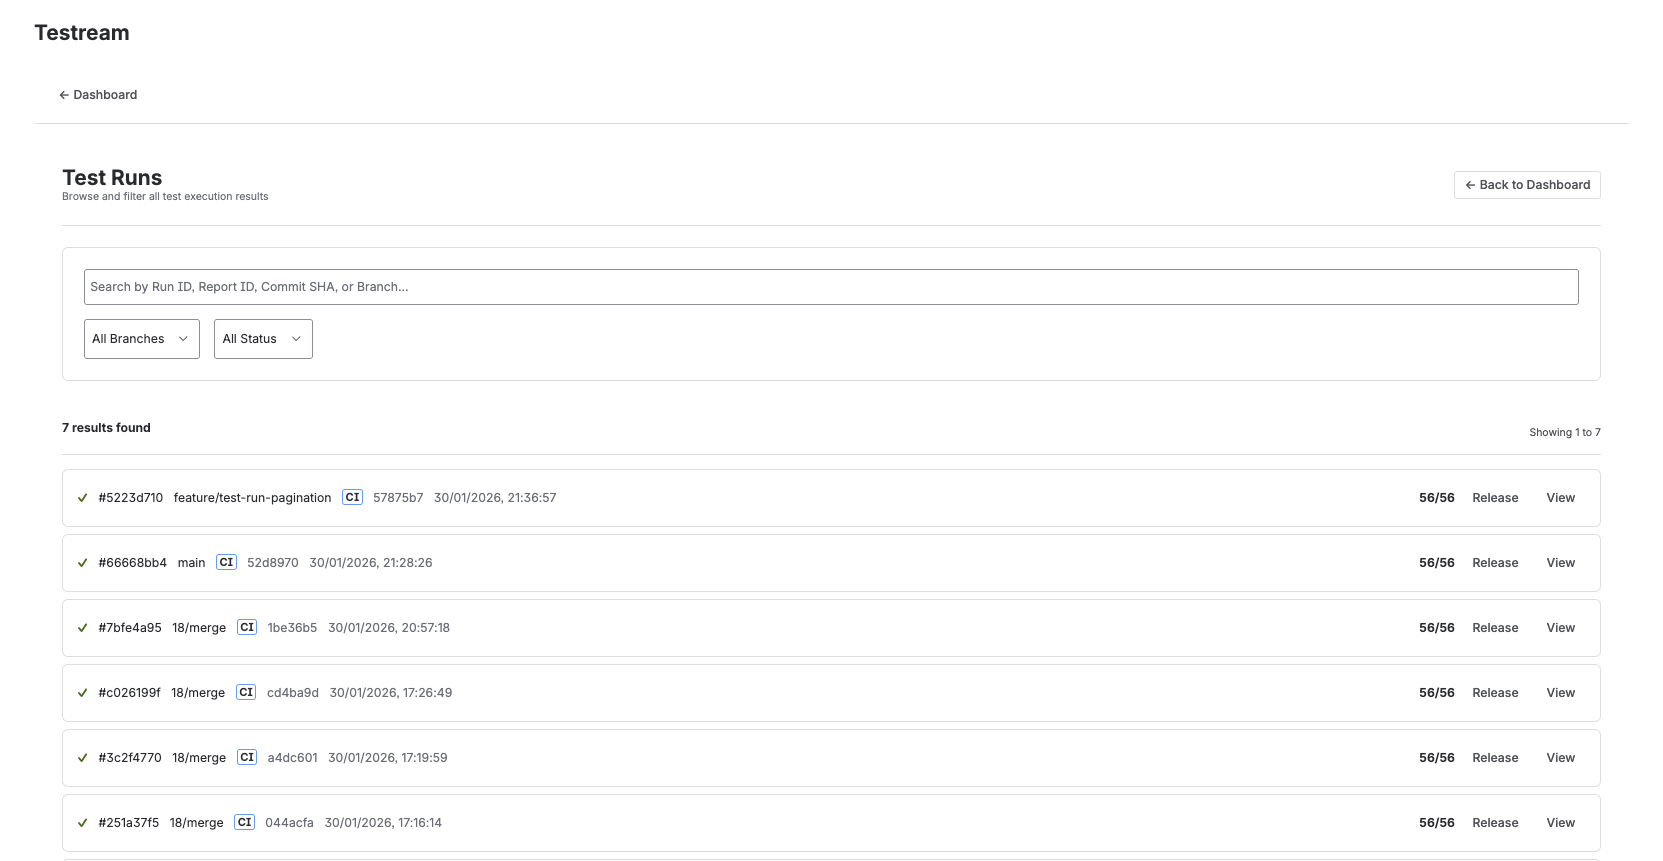Click the Release label for run #7bfe4a95
Screen dimensions: 1663x861
tap(1495, 628)
